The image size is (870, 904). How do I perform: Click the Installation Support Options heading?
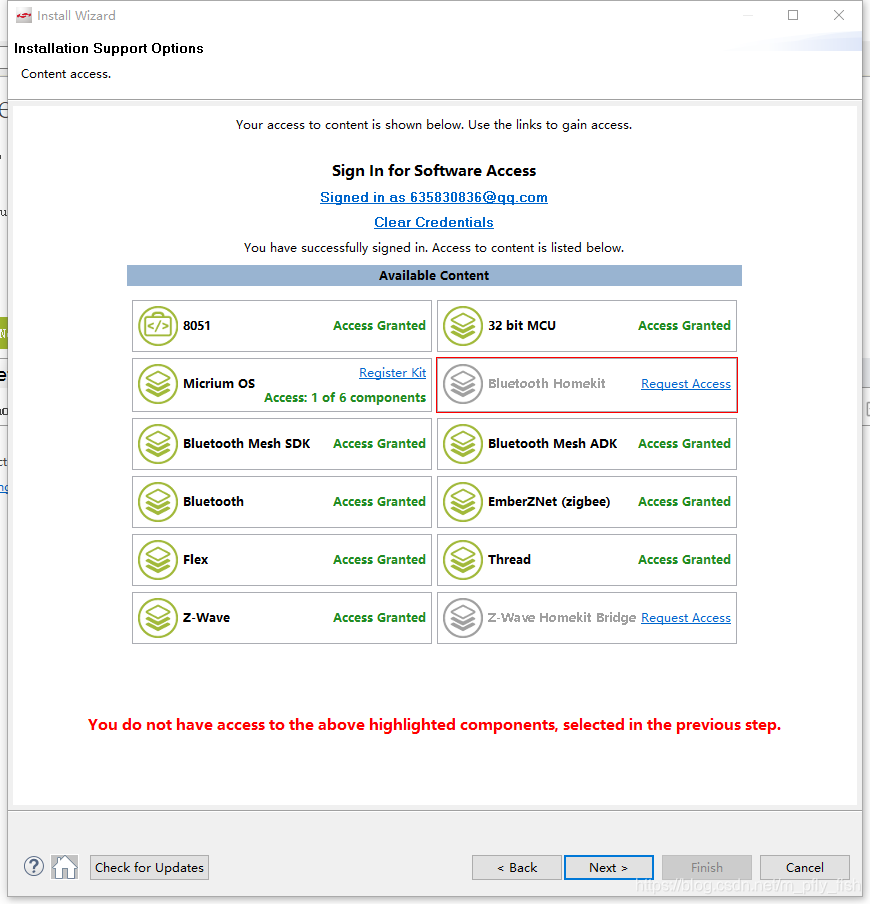[x=109, y=48]
